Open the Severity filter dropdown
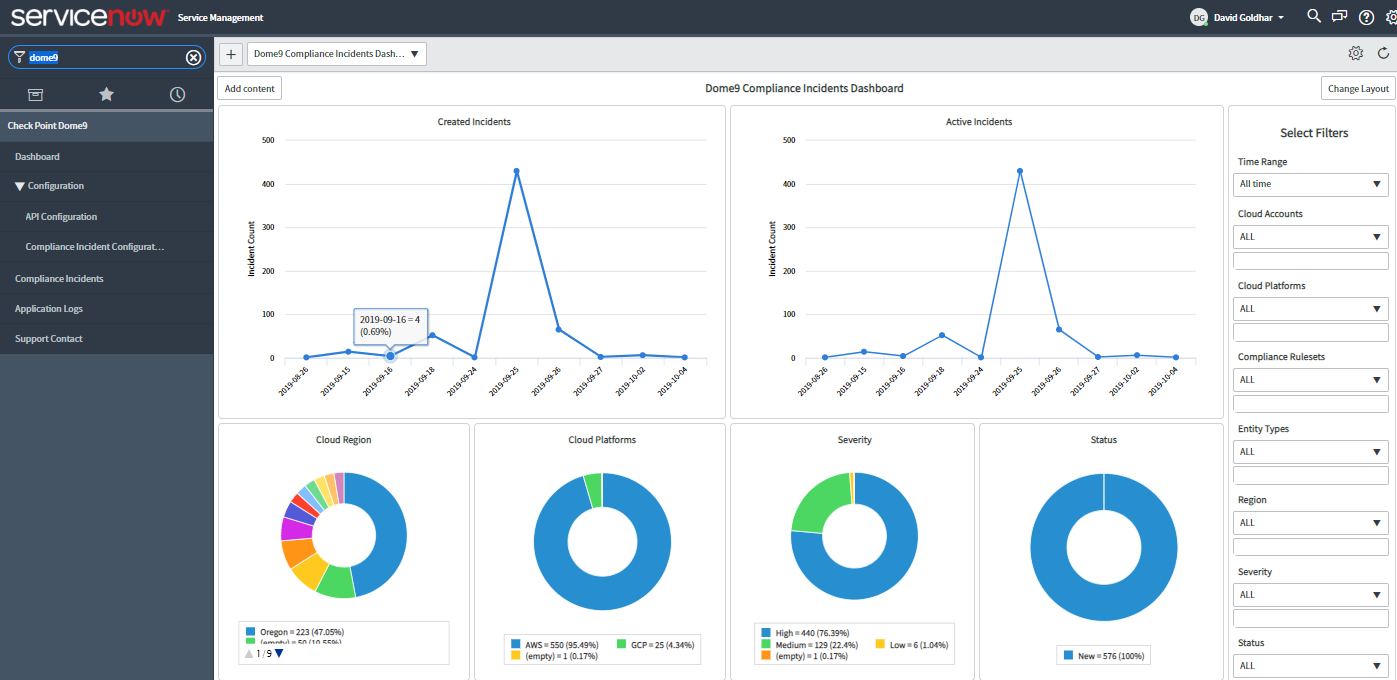The image size is (1397, 680). [x=1311, y=595]
